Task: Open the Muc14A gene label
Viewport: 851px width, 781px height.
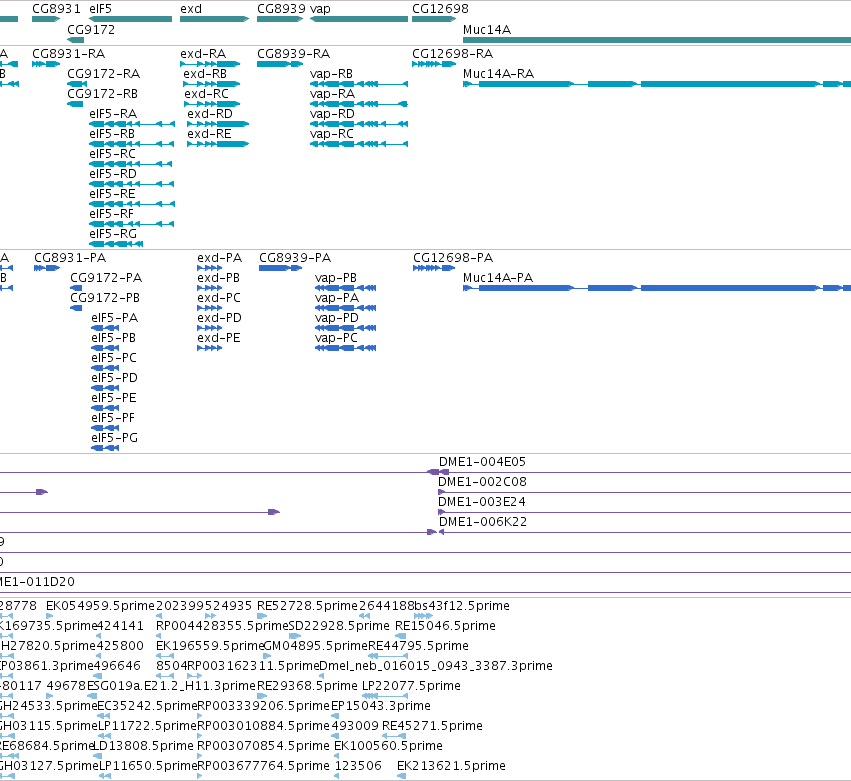Action: pos(487,29)
